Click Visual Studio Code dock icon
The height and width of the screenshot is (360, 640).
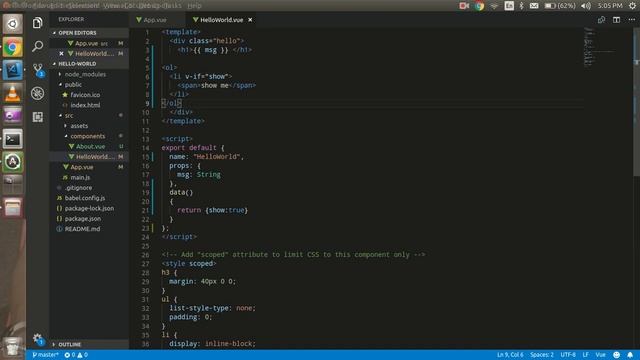coord(13,70)
